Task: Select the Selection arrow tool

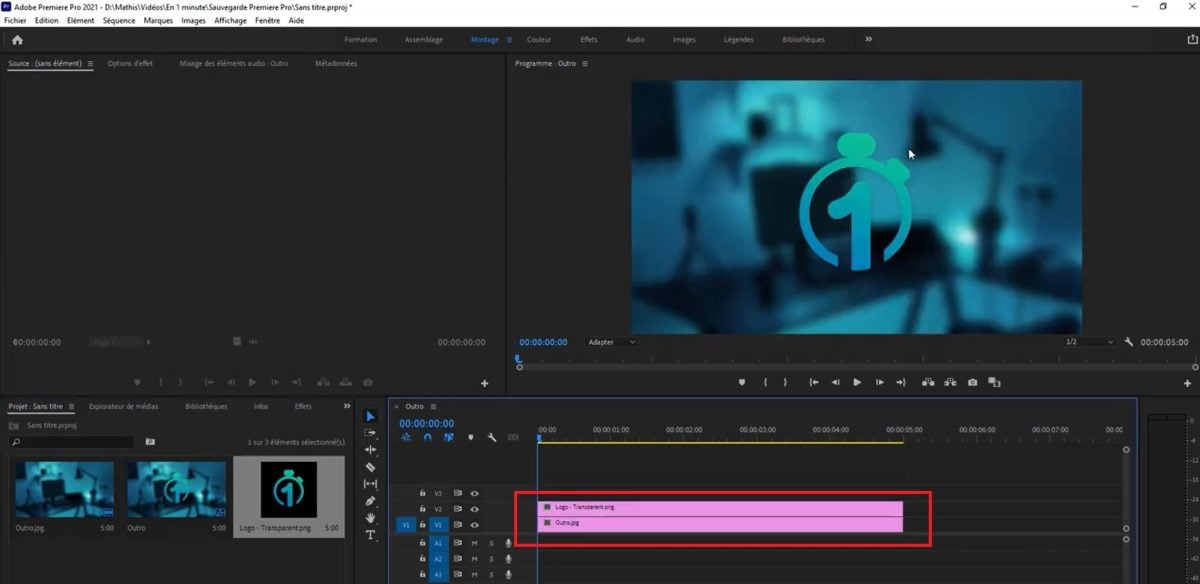Action: pos(370,416)
